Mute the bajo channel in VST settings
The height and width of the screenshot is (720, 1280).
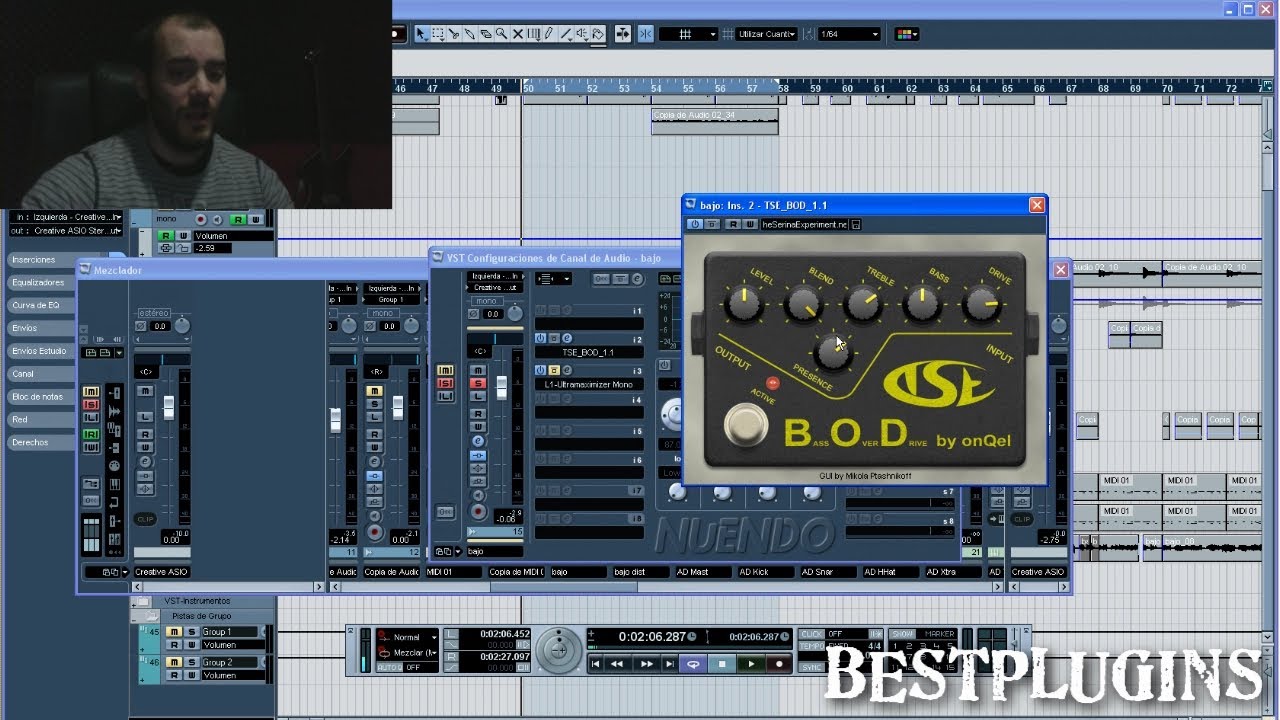coord(478,370)
